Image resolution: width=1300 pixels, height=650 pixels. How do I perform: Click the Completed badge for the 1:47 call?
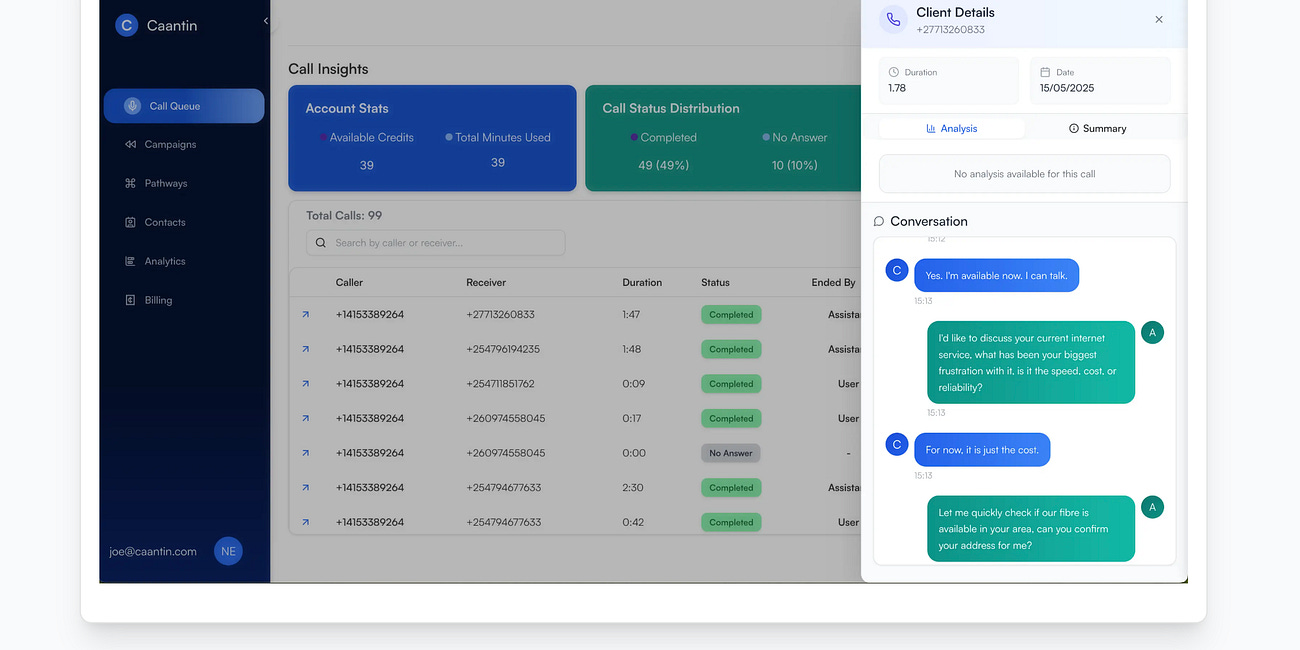coord(731,314)
